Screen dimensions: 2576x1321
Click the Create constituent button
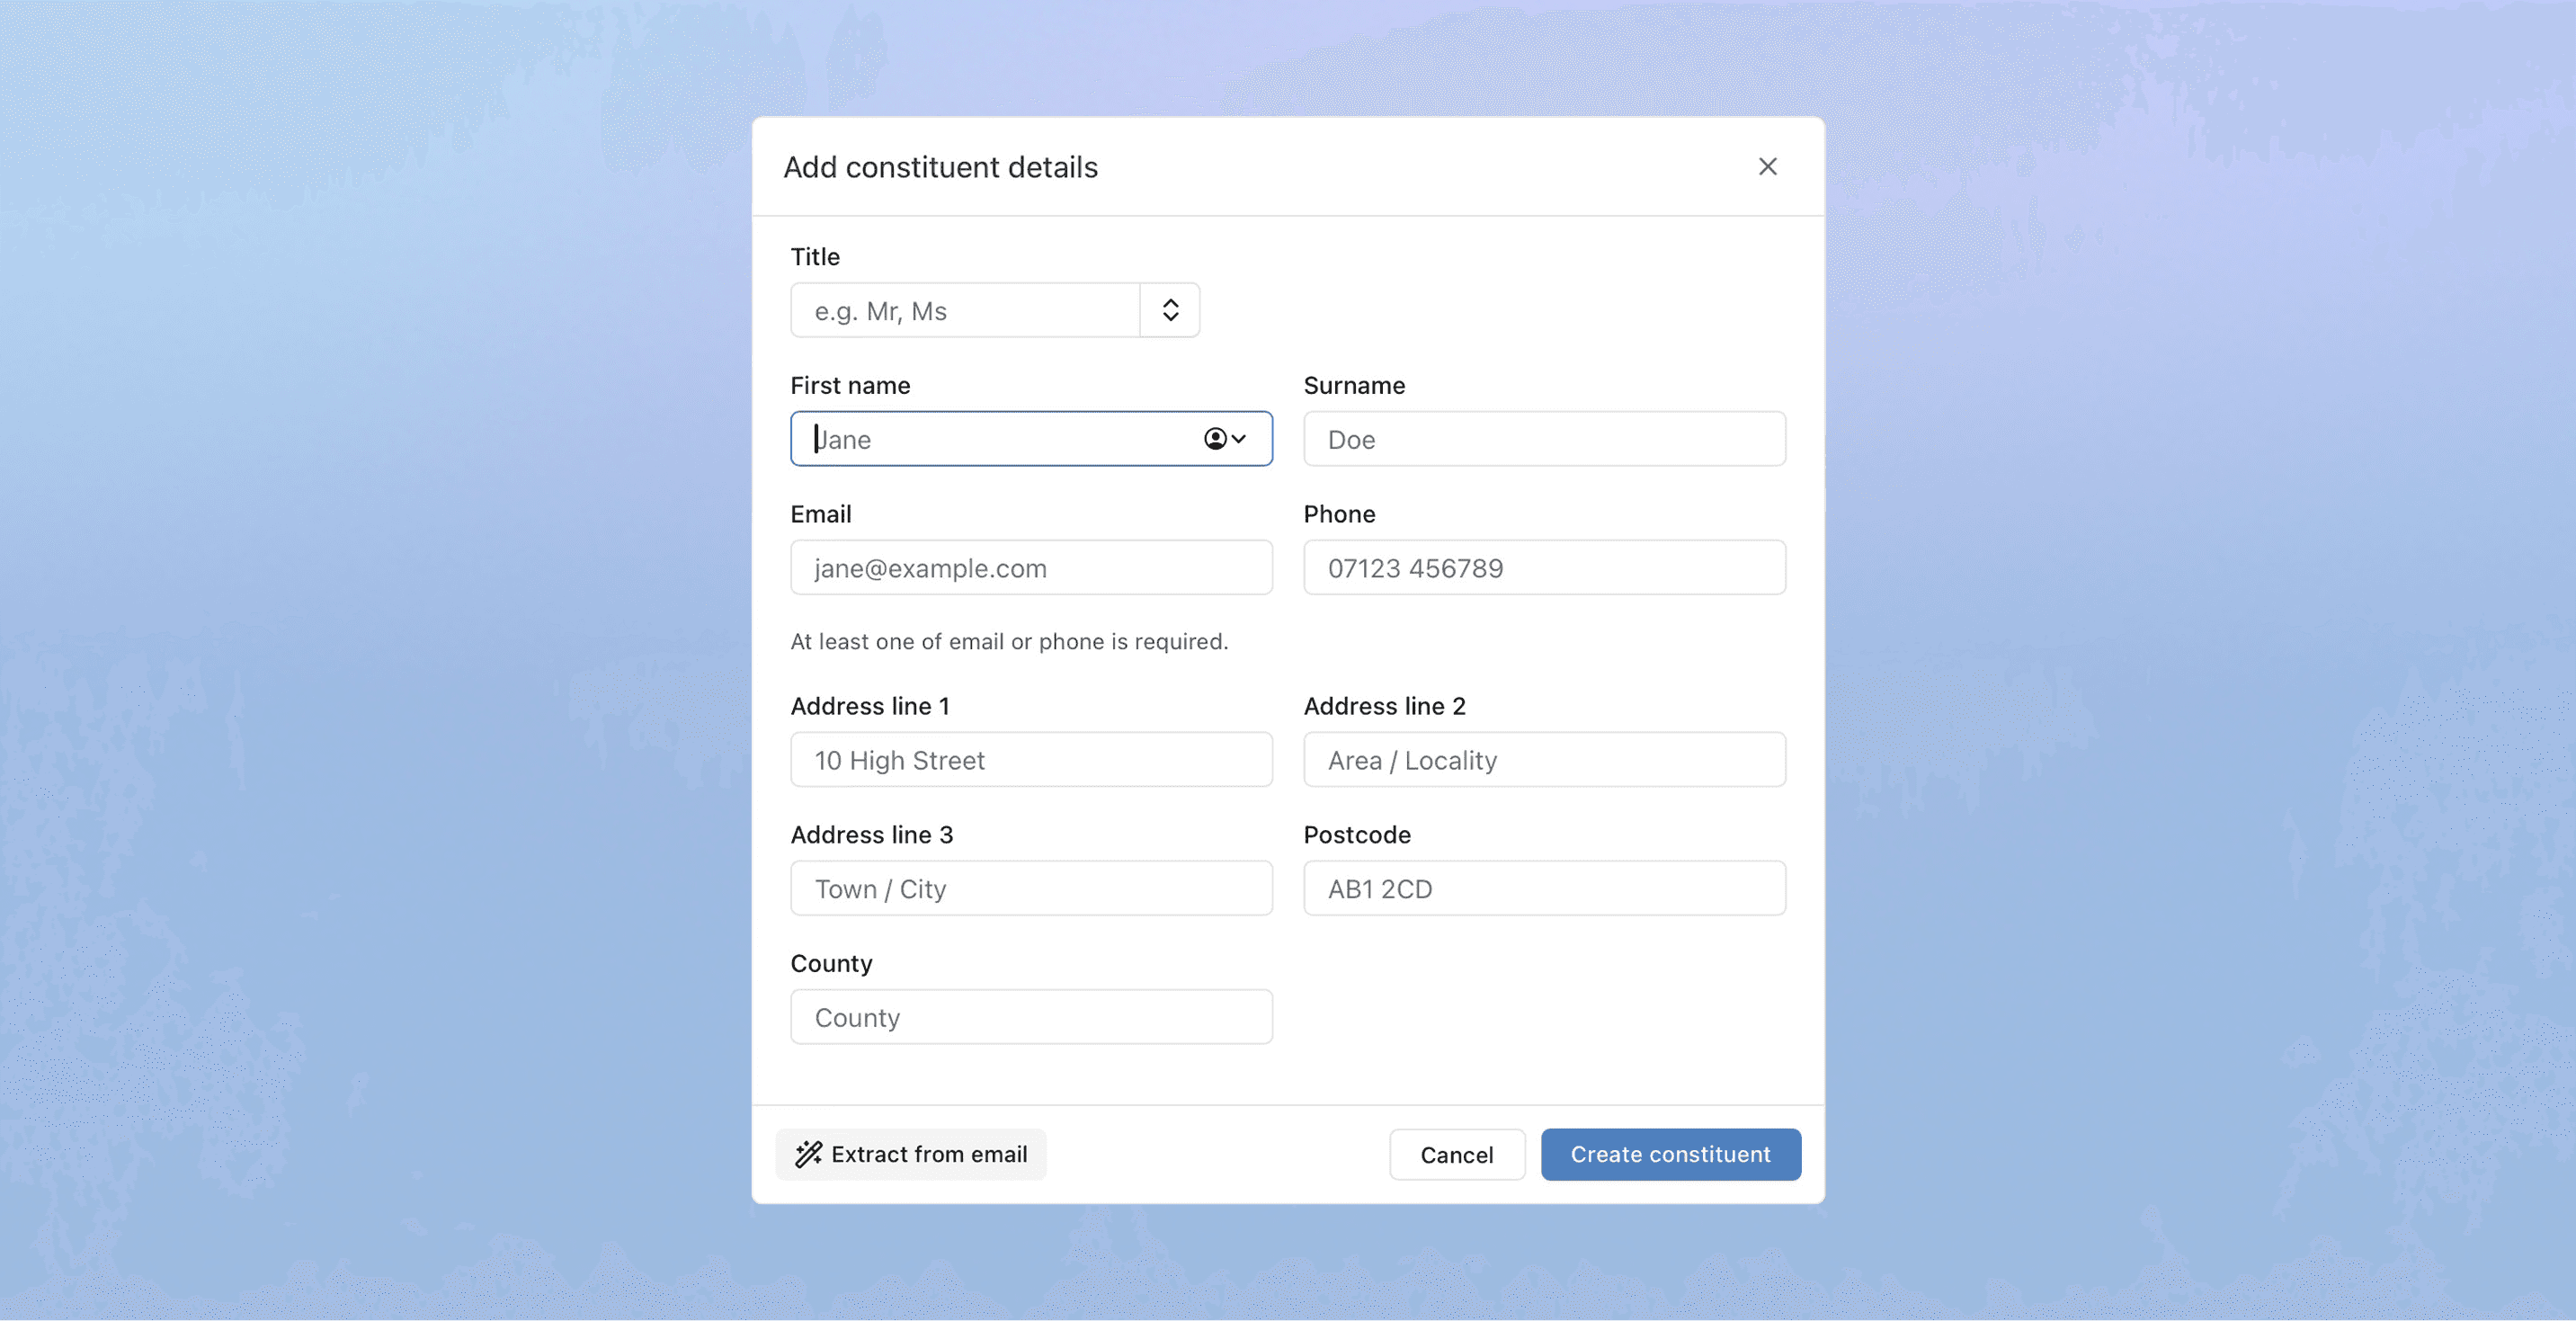pos(1670,1154)
